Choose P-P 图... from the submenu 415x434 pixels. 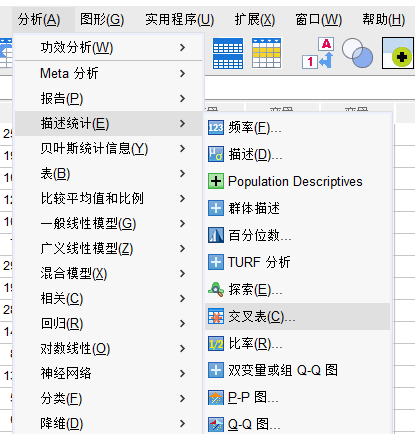[297, 397]
